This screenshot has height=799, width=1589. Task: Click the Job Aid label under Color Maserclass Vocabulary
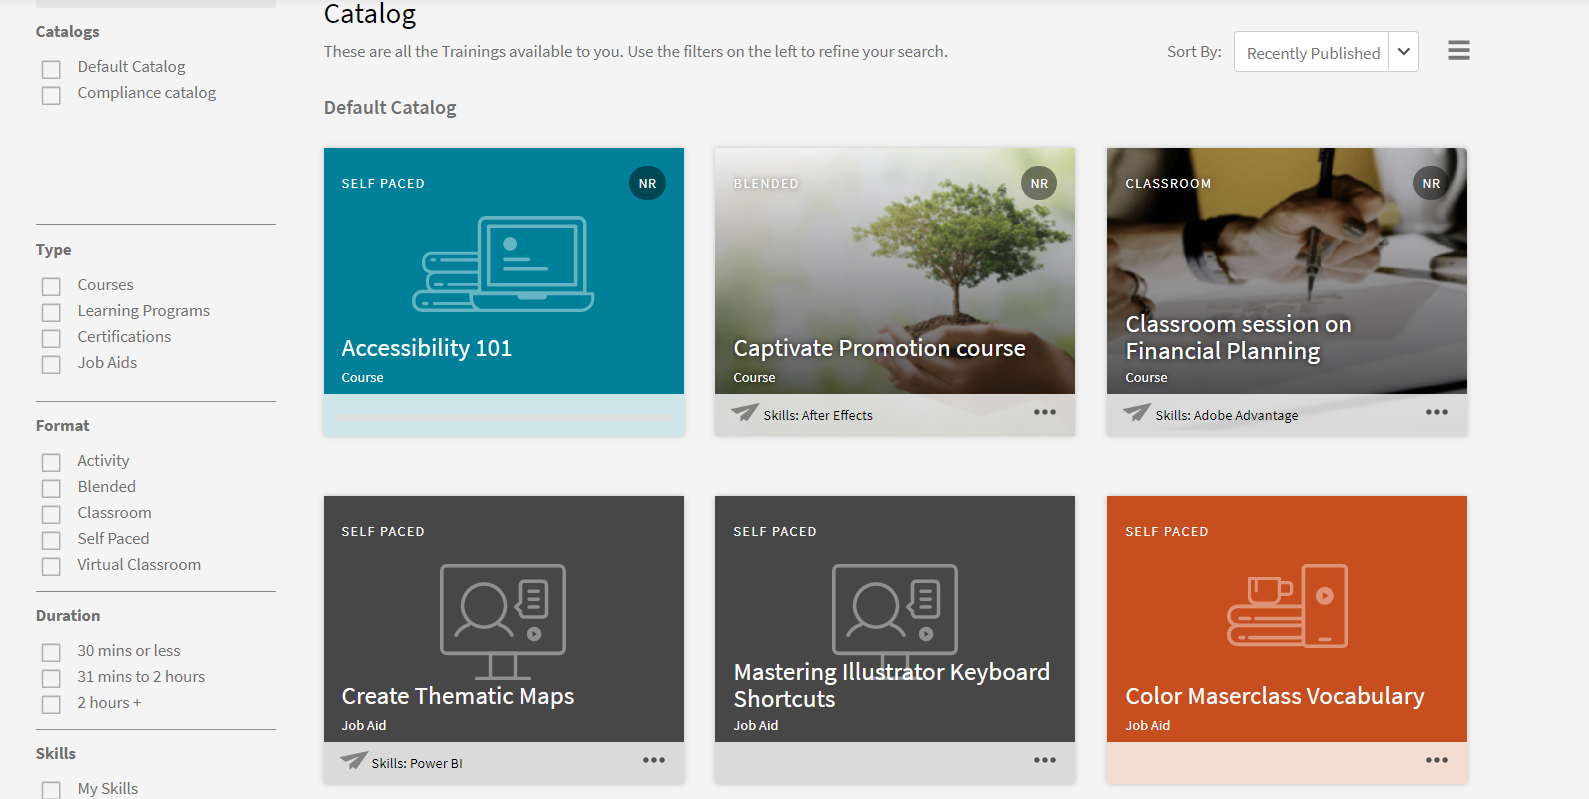[1148, 726]
